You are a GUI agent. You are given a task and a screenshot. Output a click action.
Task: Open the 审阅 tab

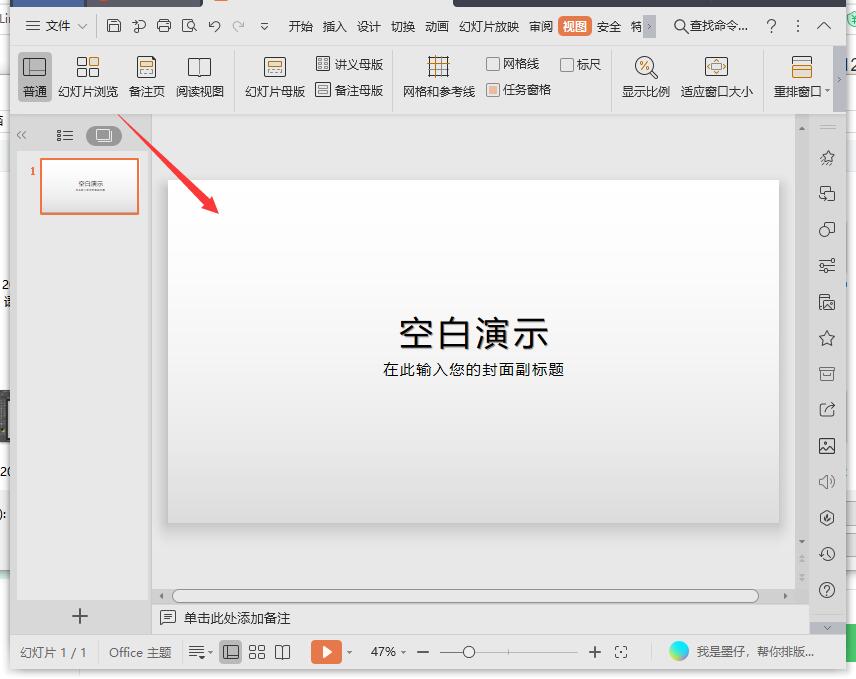[x=540, y=26]
